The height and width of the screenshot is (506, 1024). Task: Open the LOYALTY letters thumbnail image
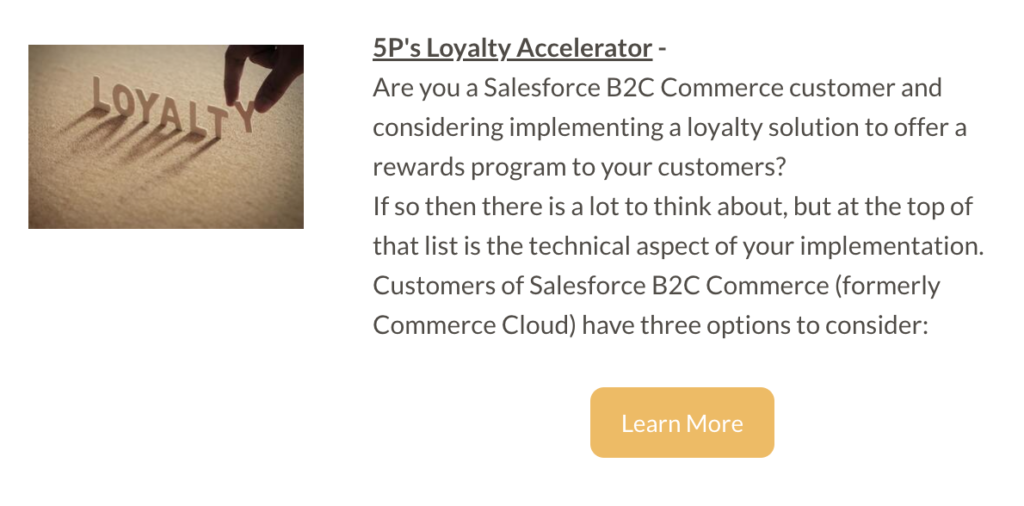click(x=166, y=136)
